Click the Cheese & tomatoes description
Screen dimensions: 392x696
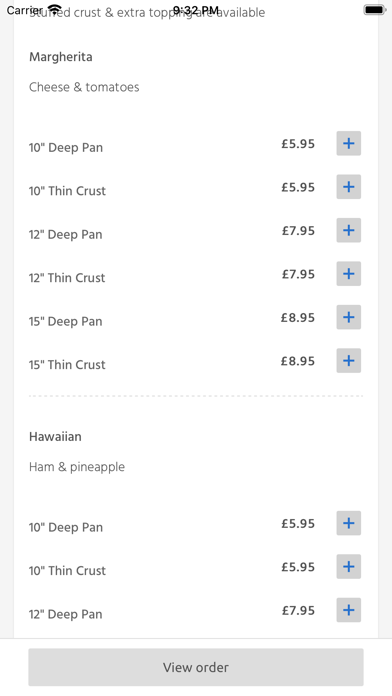(x=84, y=87)
